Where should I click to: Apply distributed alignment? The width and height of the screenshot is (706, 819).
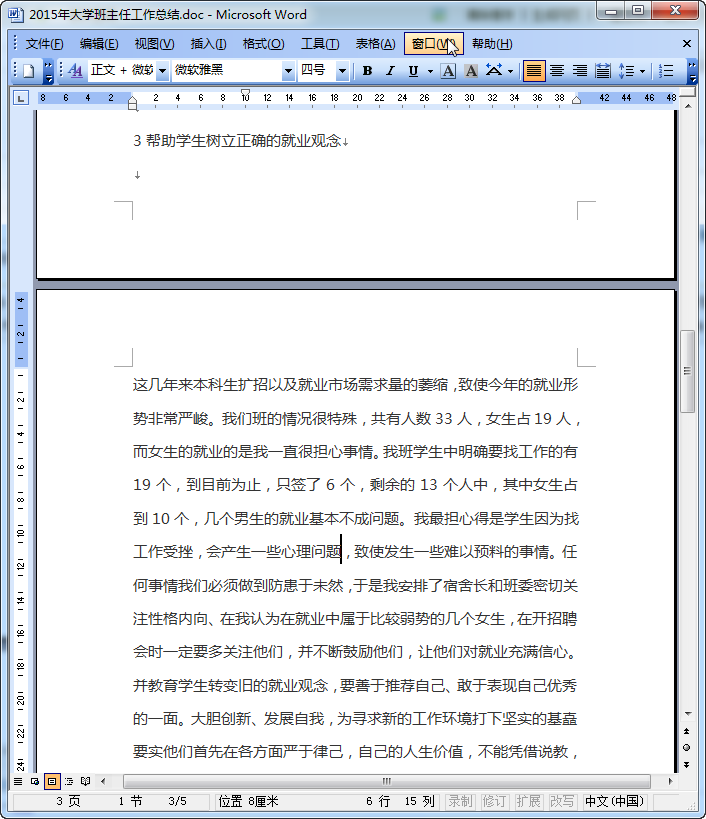click(603, 71)
